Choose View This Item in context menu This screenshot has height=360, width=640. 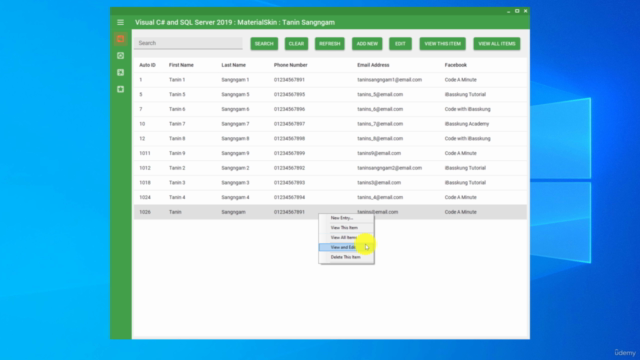coord(346,228)
